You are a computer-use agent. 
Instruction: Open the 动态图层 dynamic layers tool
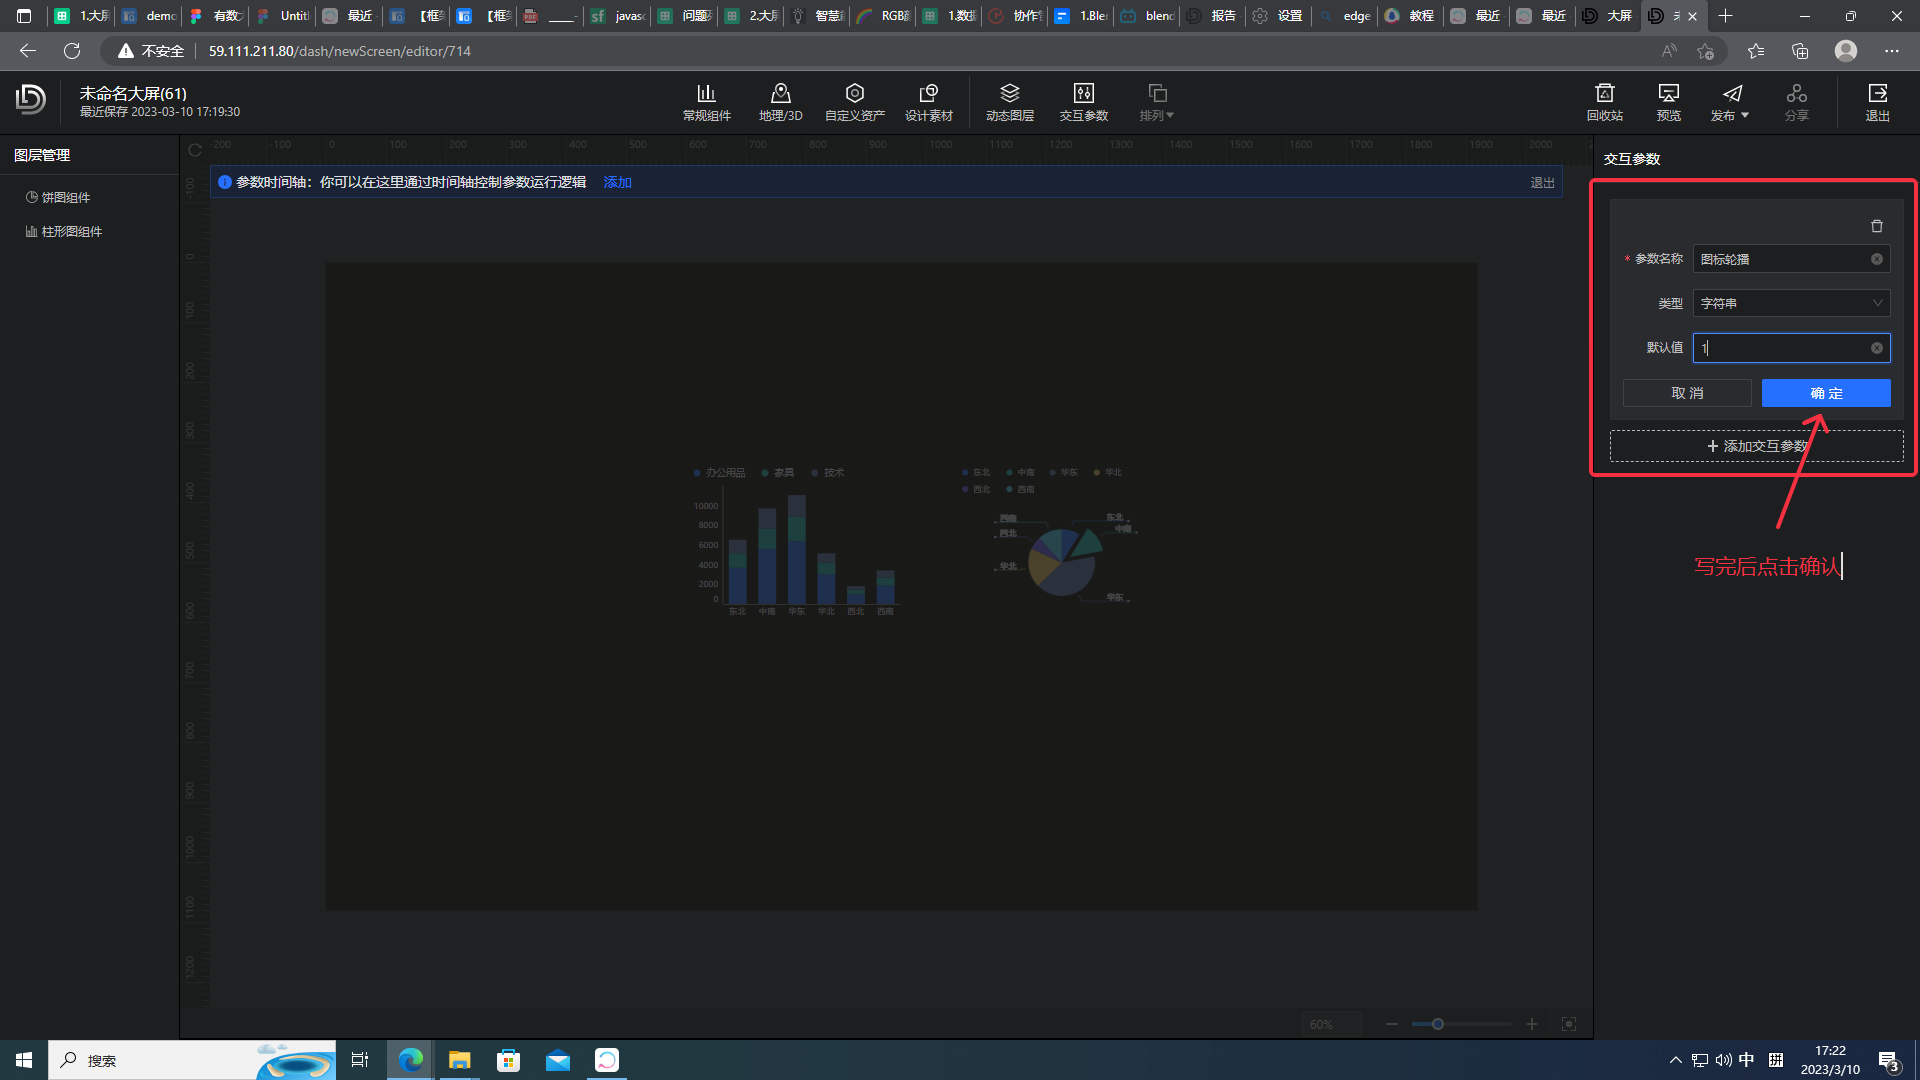pos(1009,102)
